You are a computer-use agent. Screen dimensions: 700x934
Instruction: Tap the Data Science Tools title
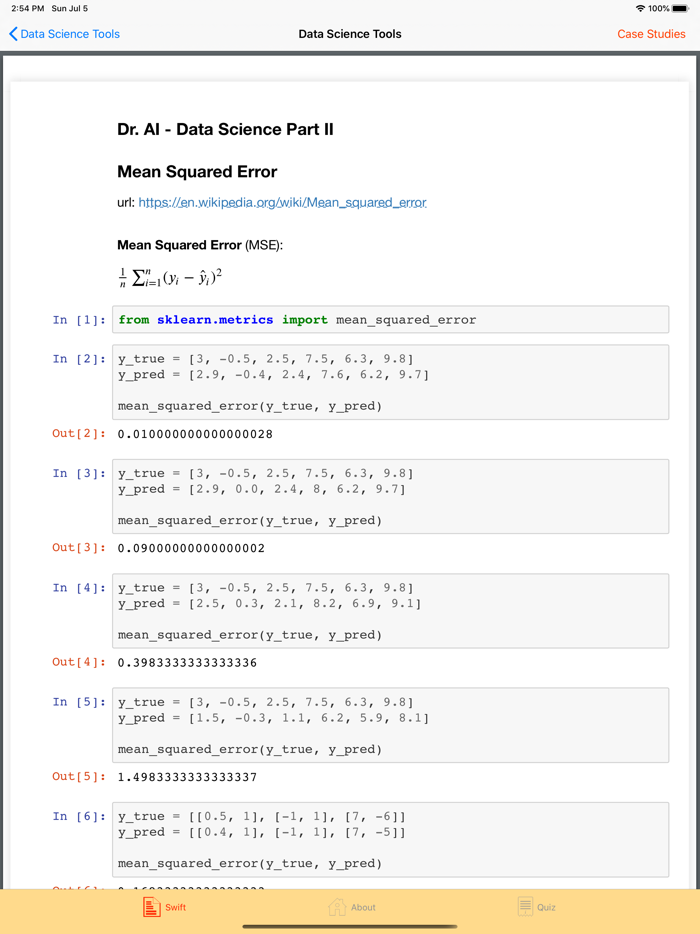click(x=350, y=33)
